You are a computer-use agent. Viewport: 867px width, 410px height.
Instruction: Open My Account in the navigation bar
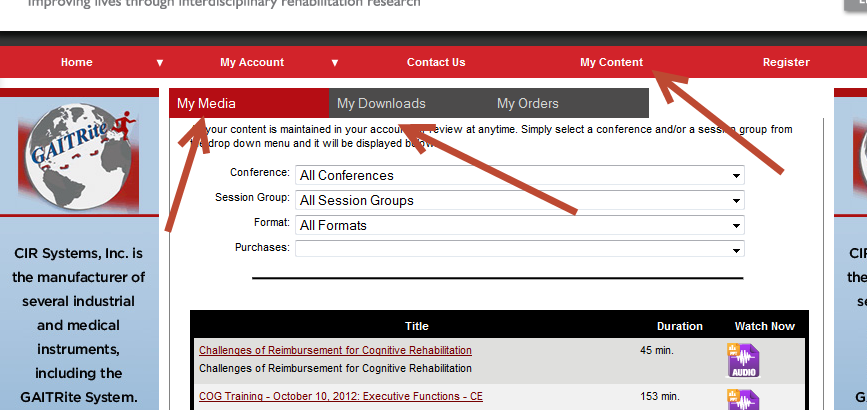click(252, 62)
